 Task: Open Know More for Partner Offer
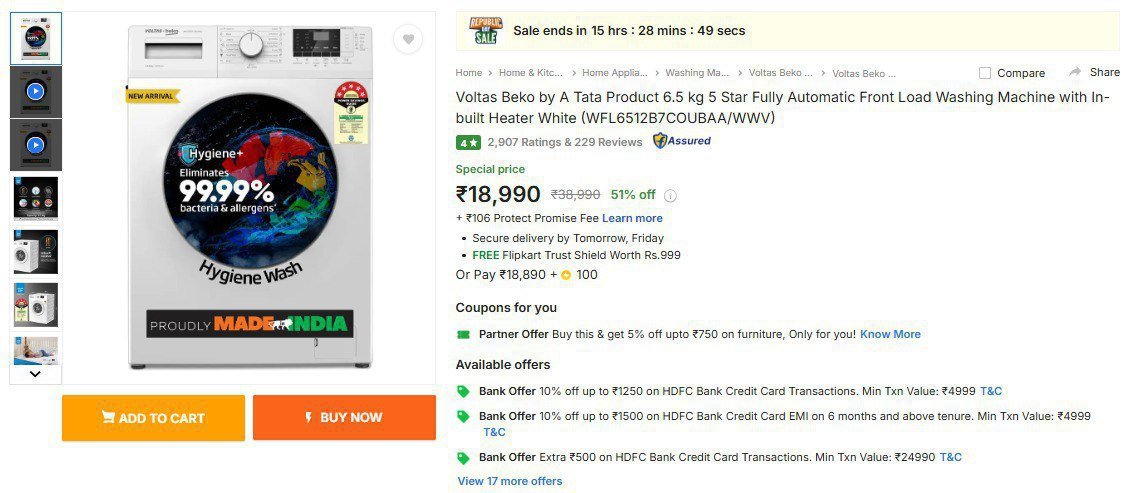(890, 334)
